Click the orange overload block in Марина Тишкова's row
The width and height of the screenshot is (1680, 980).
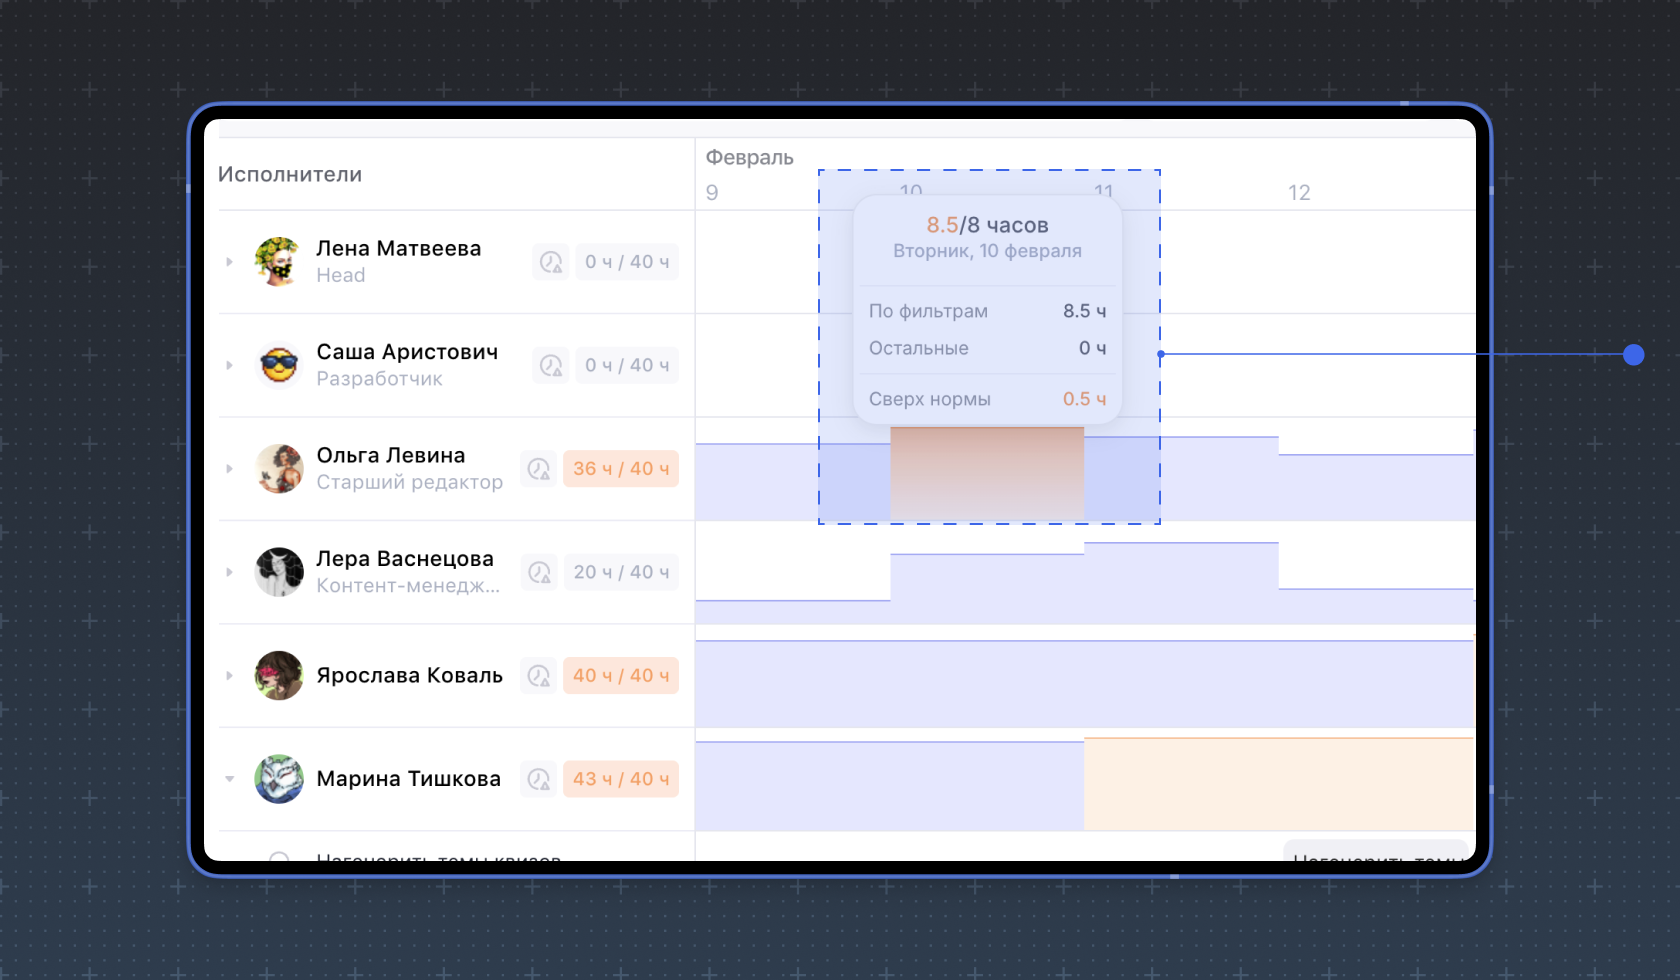[1278, 783]
